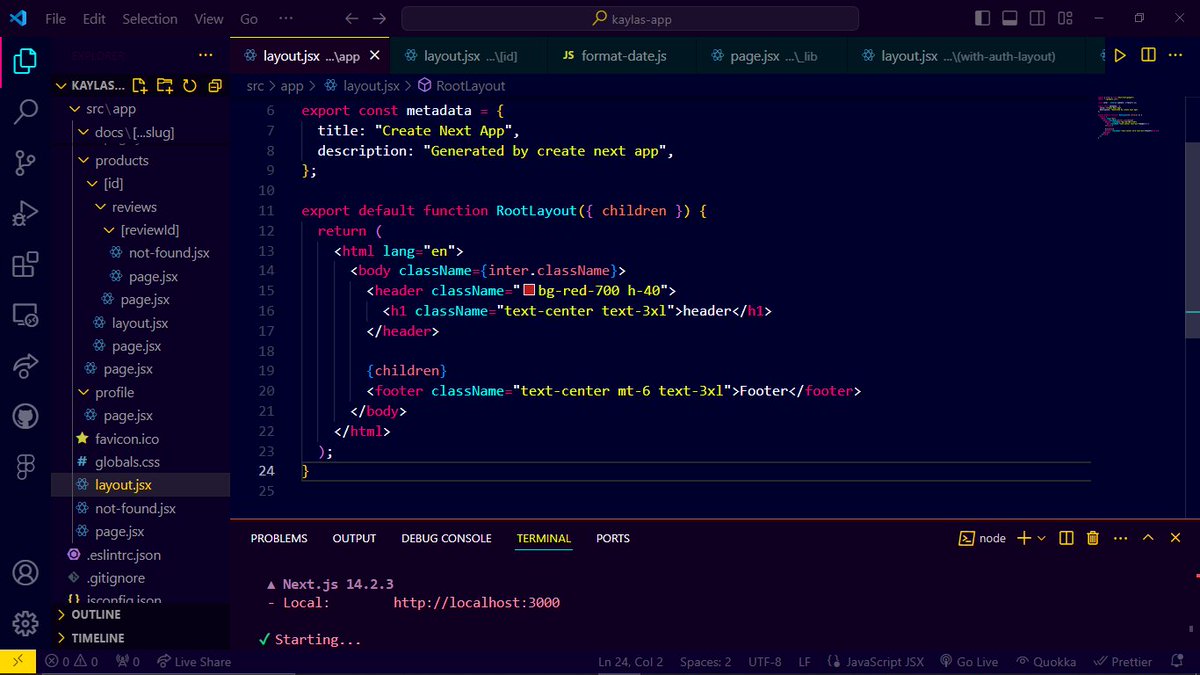The image size is (1200, 675).
Task: Collapse the src\app folder
Action: click(75, 109)
